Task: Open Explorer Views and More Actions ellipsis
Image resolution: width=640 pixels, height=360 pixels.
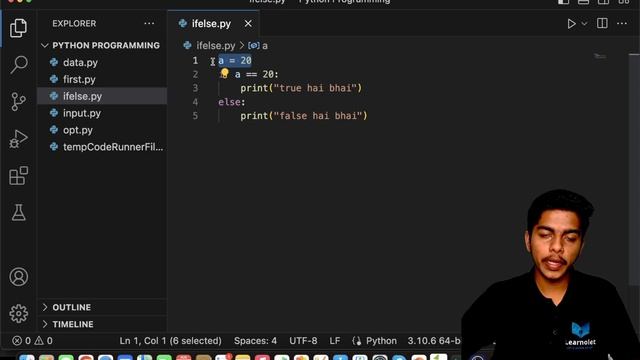Action: (149, 23)
